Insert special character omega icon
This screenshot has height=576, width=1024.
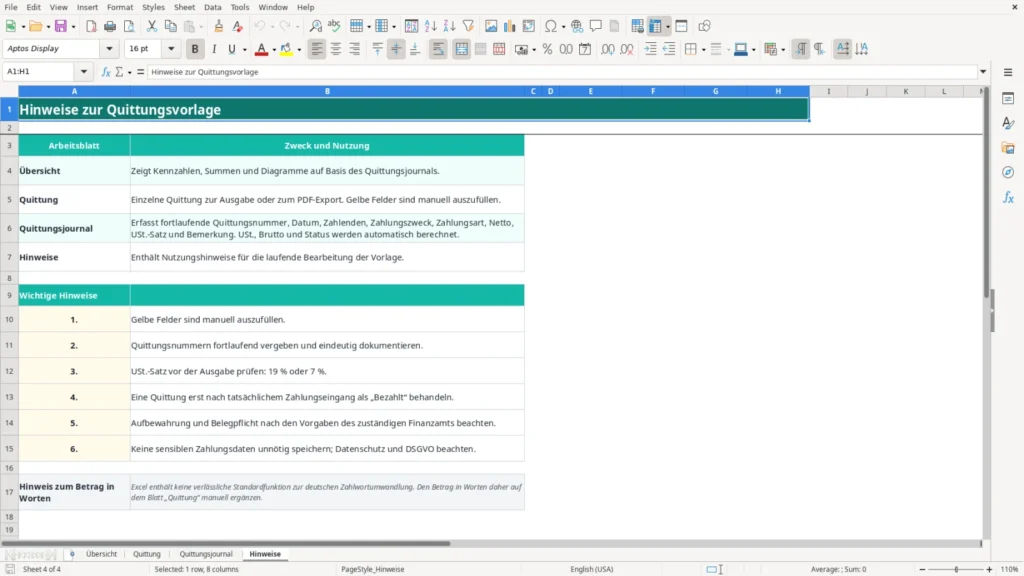pos(551,26)
